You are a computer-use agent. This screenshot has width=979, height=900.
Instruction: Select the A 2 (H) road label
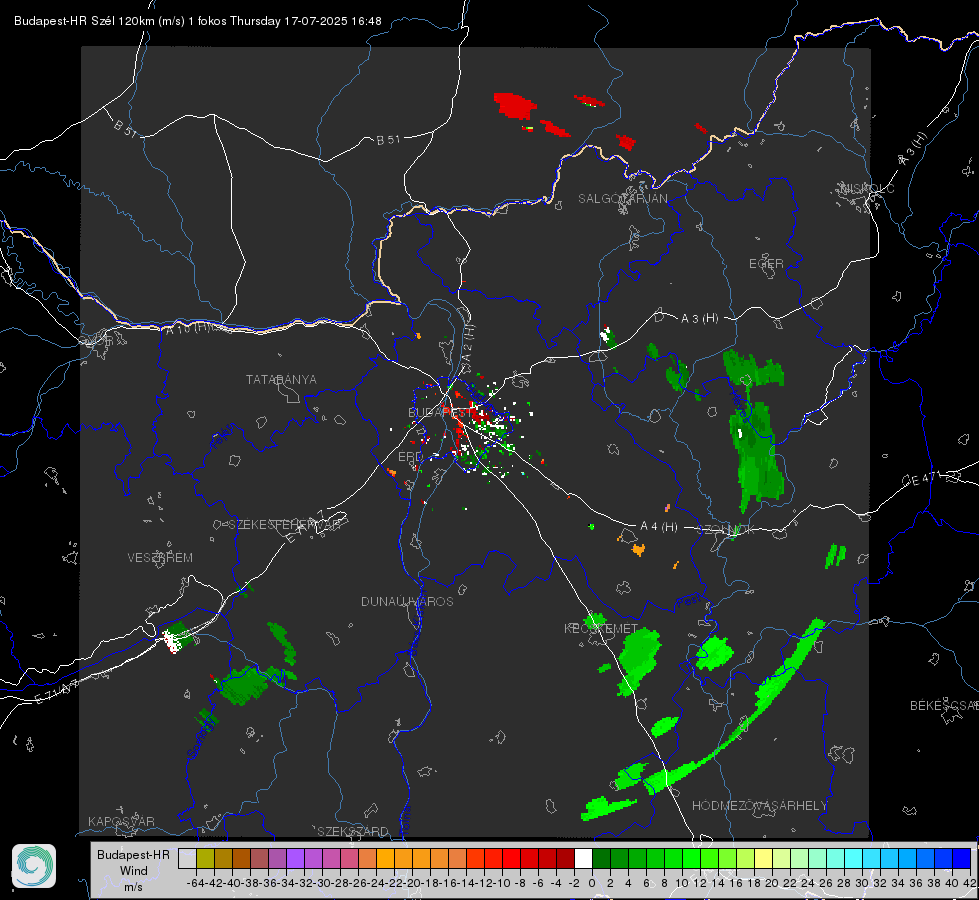[x=469, y=342]
